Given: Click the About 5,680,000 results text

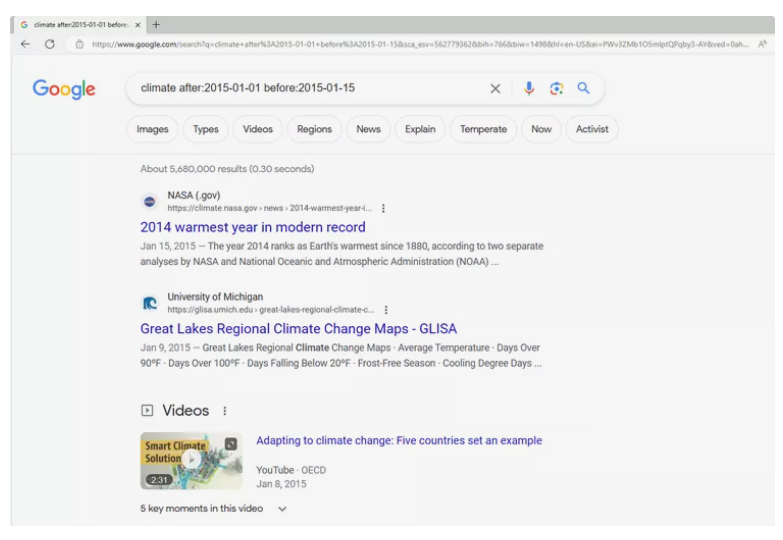Looking at the screenshot, I should click(x=227, y=169).
